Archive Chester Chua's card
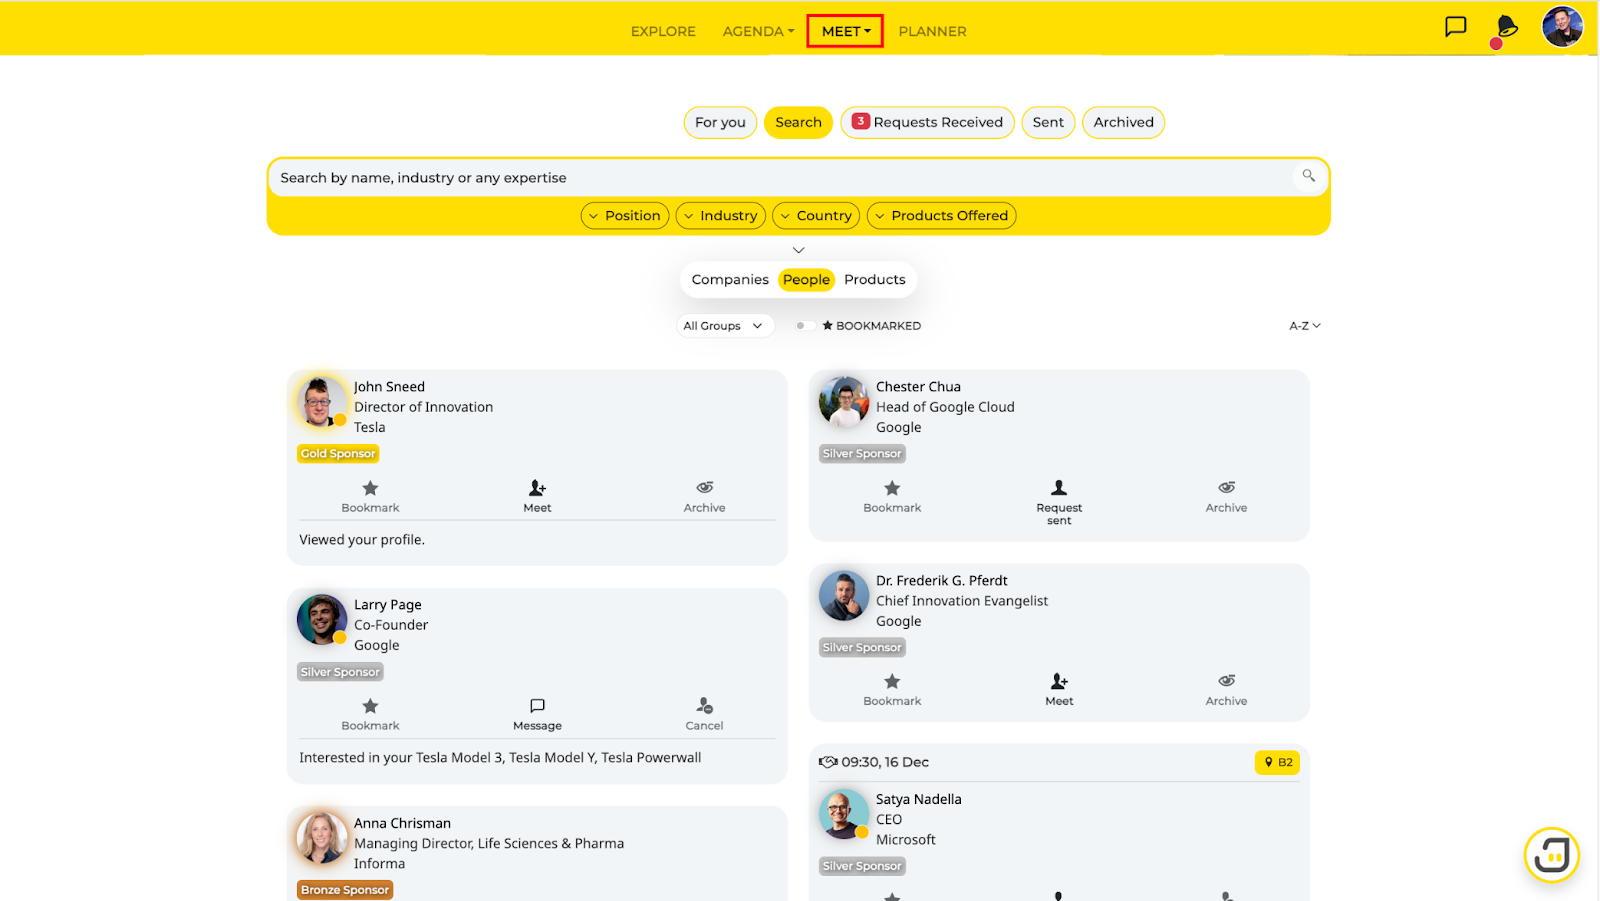Viewport: 1600px width, 901px height. tap(1226, 495)
